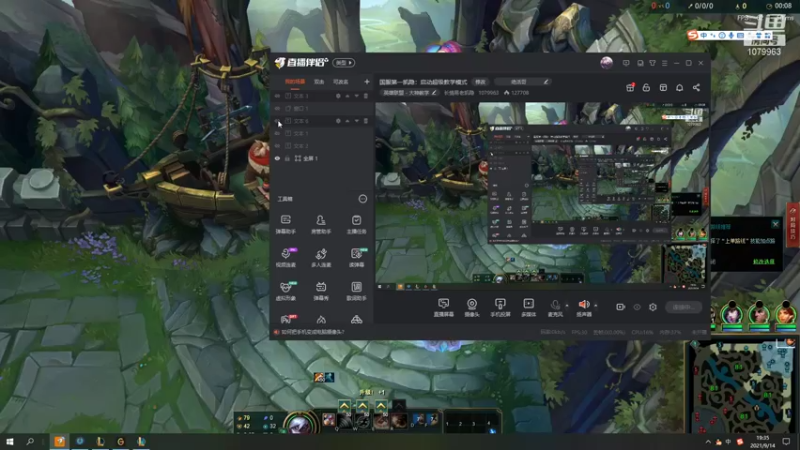This screenshot has height=450, width=800.
Task: Add the 多媒体 multimedia source
Action: tap(529, 308)
